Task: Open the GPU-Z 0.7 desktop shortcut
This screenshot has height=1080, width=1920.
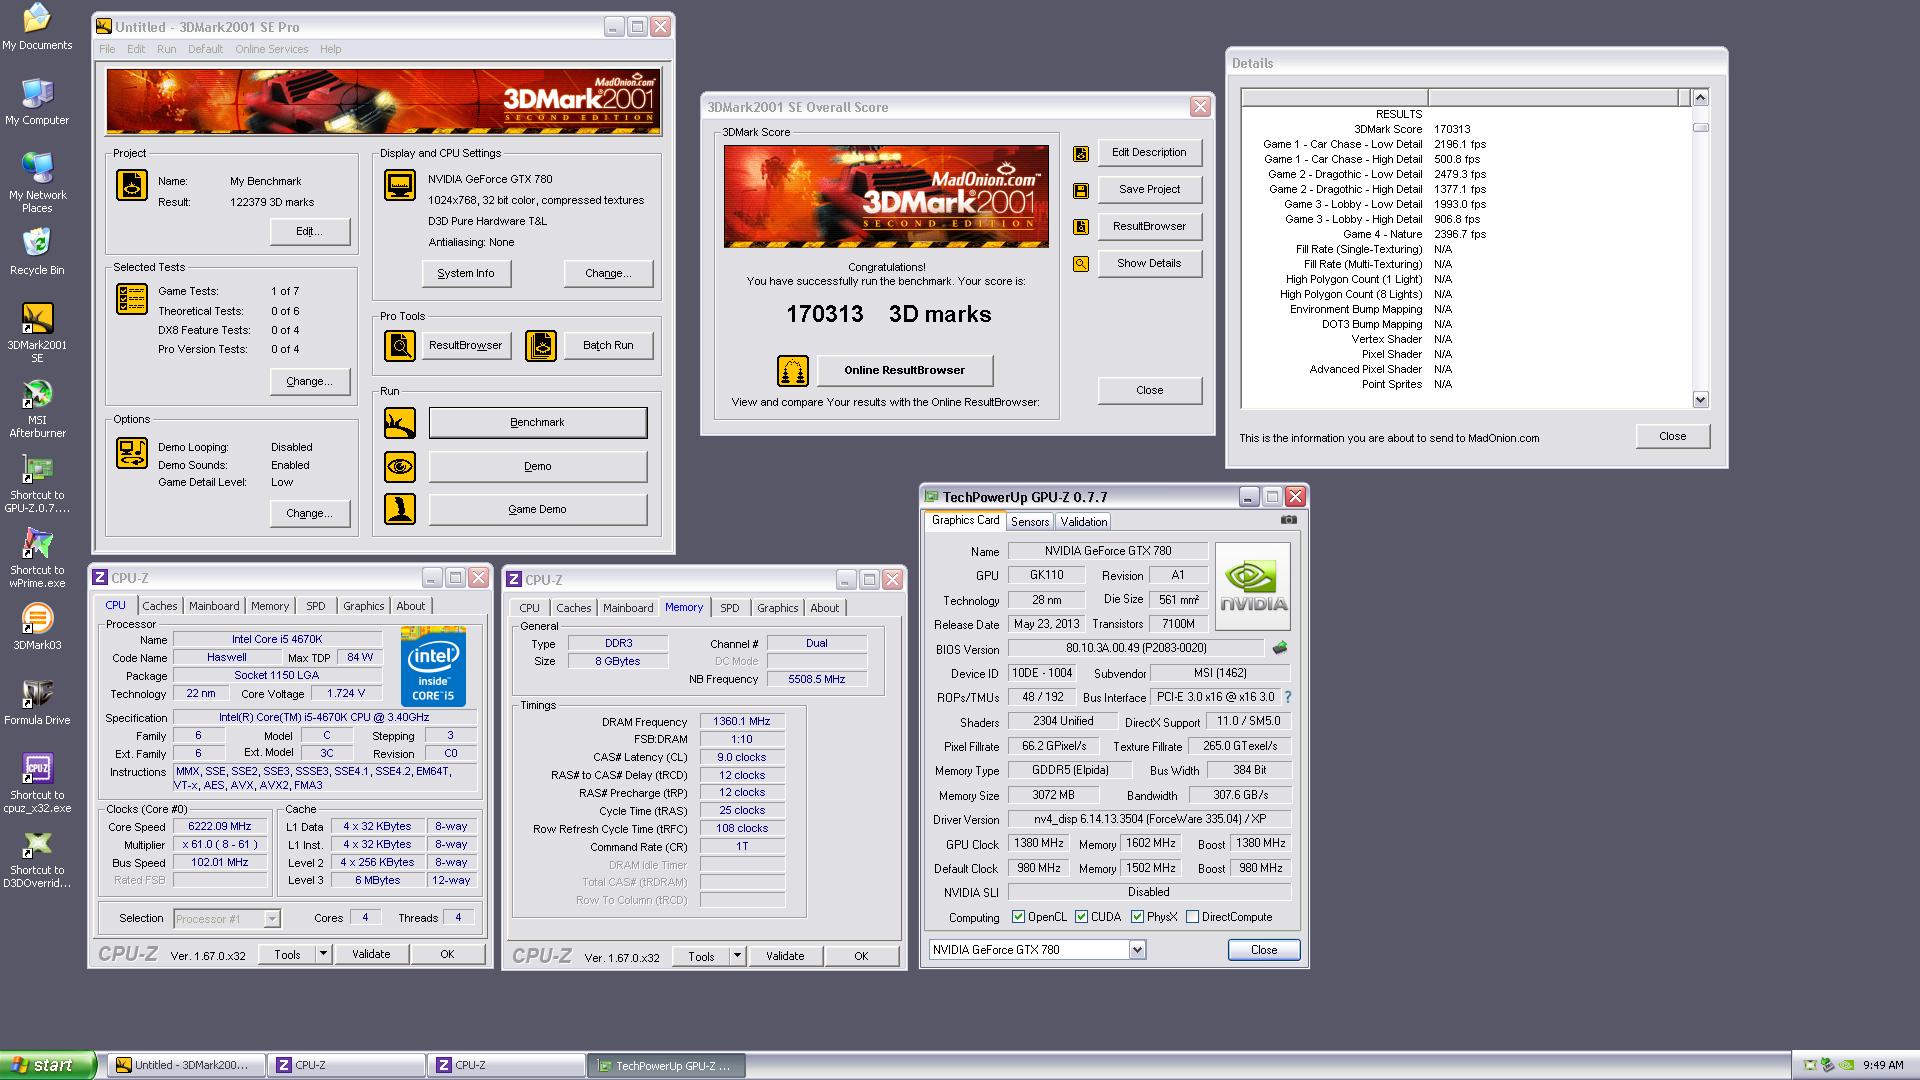Action: coord(37,484)
